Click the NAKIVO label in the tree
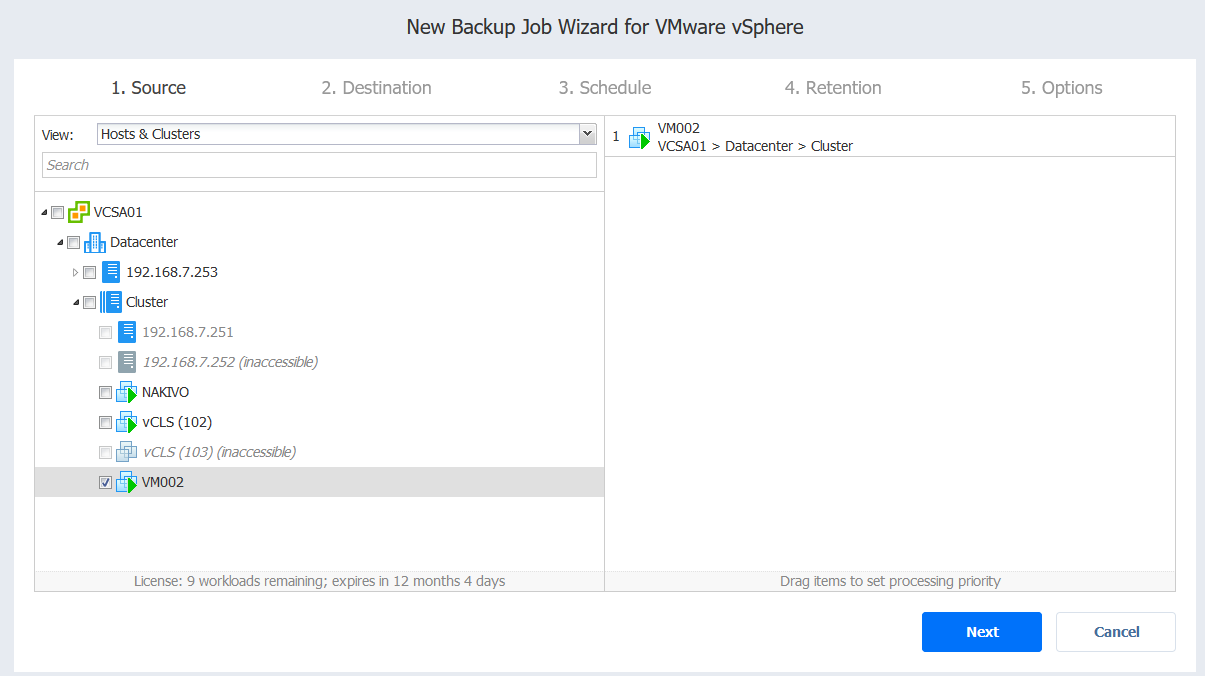1205x676 pixels. (166, 392)
